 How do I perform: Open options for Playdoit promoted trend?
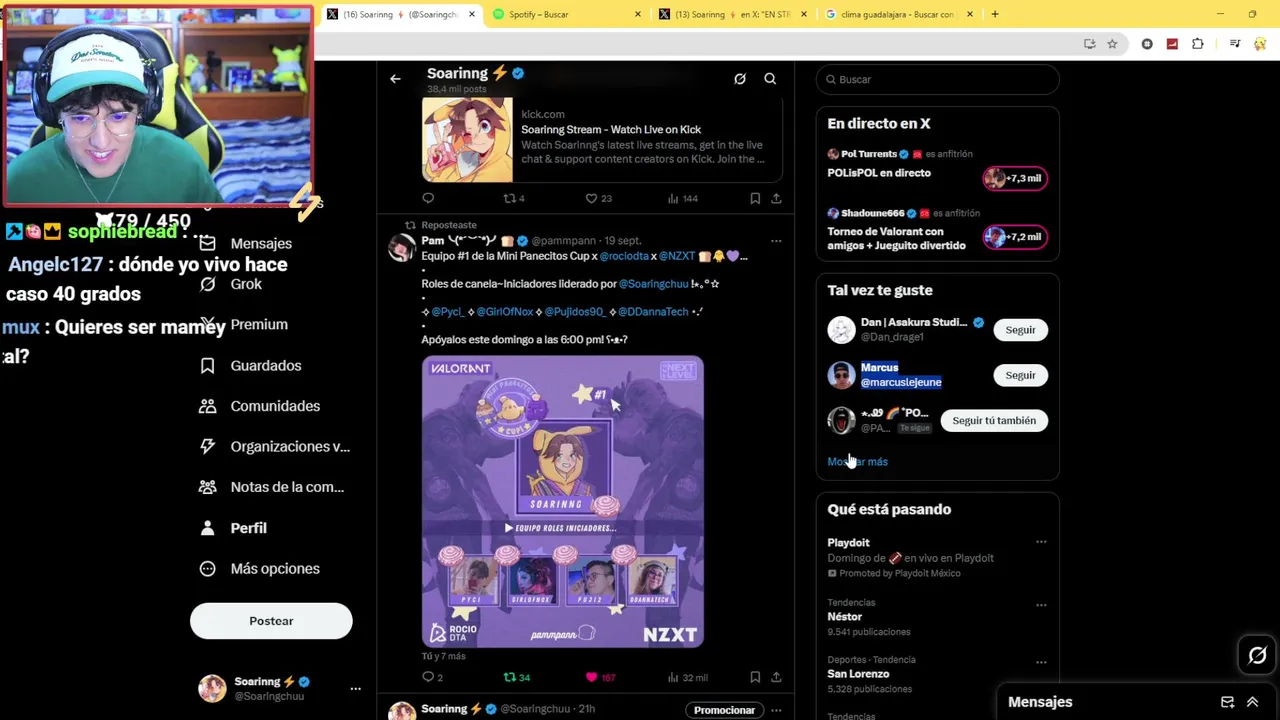(1041, 542)
